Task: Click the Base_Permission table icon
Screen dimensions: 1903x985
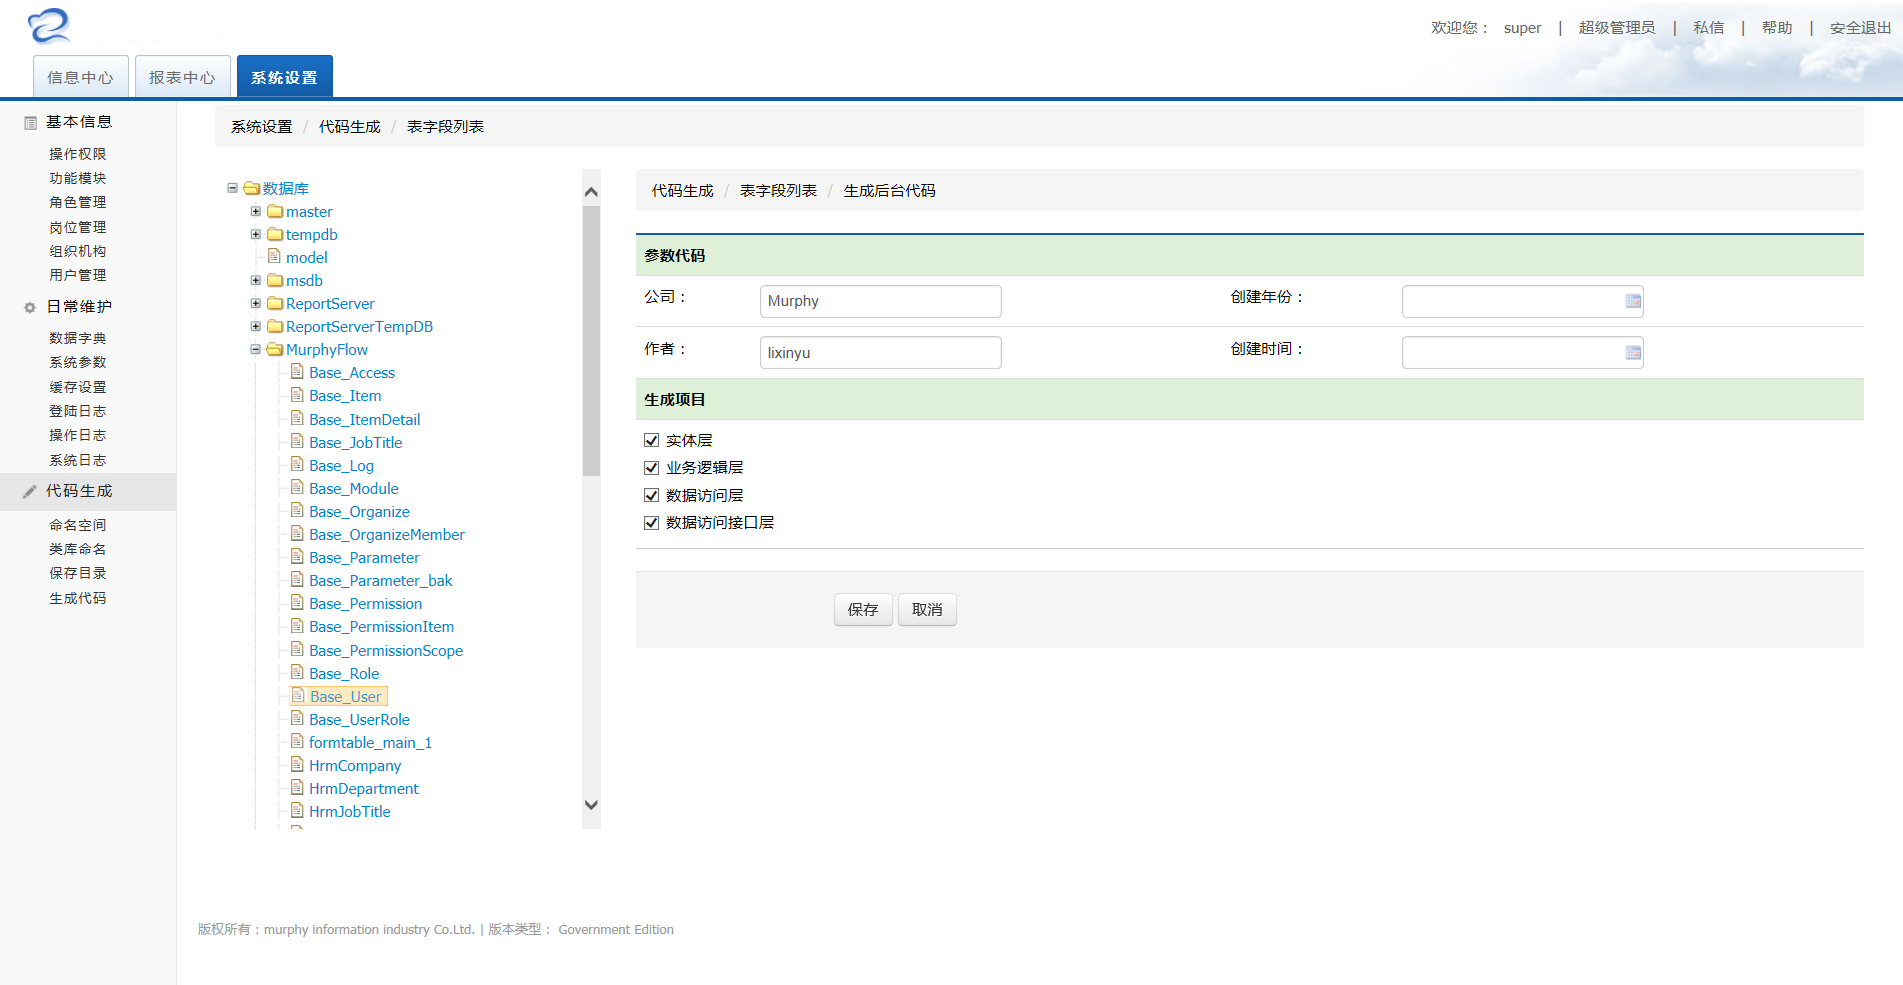Action: tap(297, 602)
